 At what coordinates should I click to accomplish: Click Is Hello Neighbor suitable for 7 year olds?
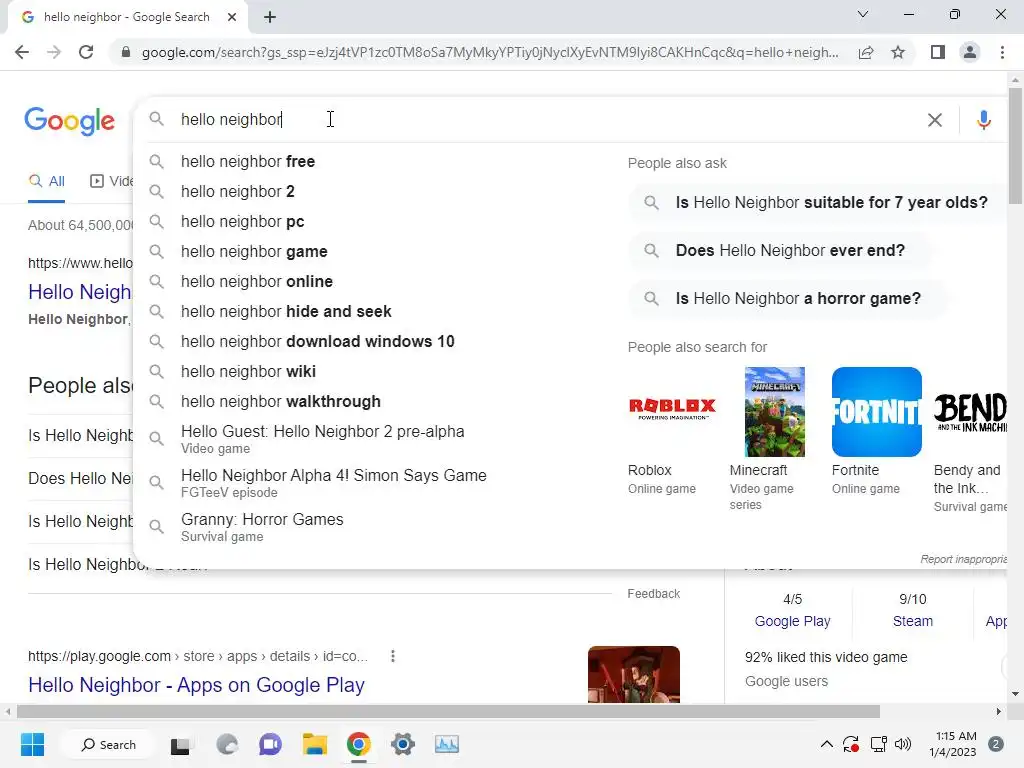(819, 202)
